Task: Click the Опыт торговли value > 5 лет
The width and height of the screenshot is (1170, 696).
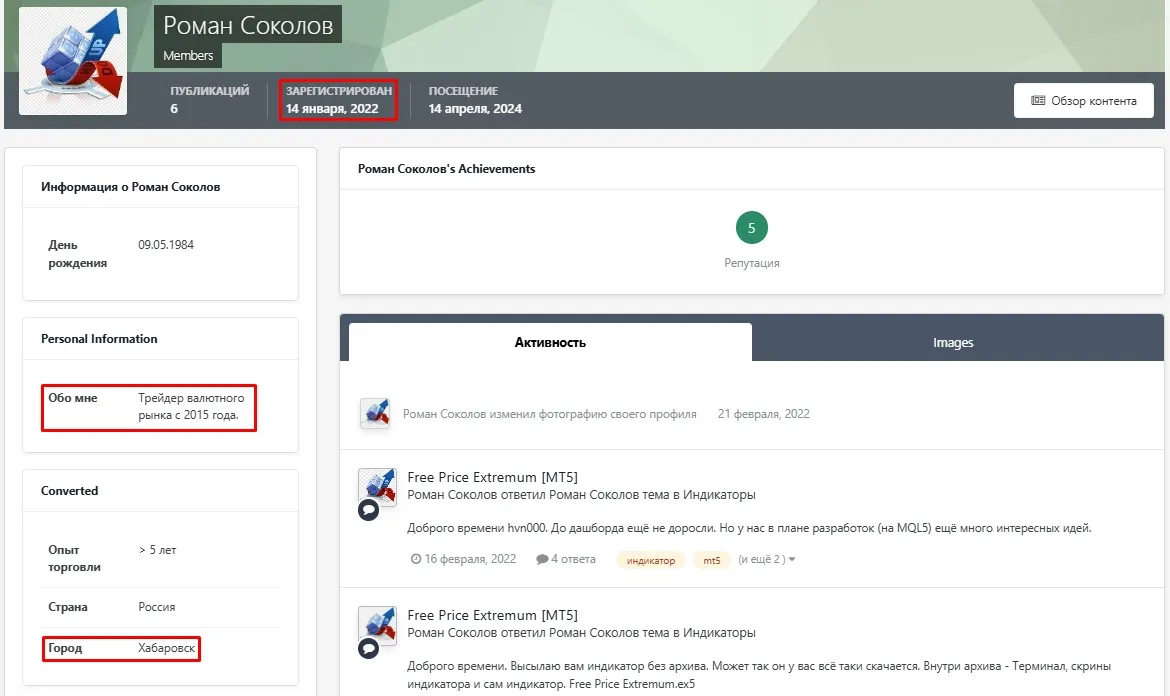Action: click(x=157, y=550)
